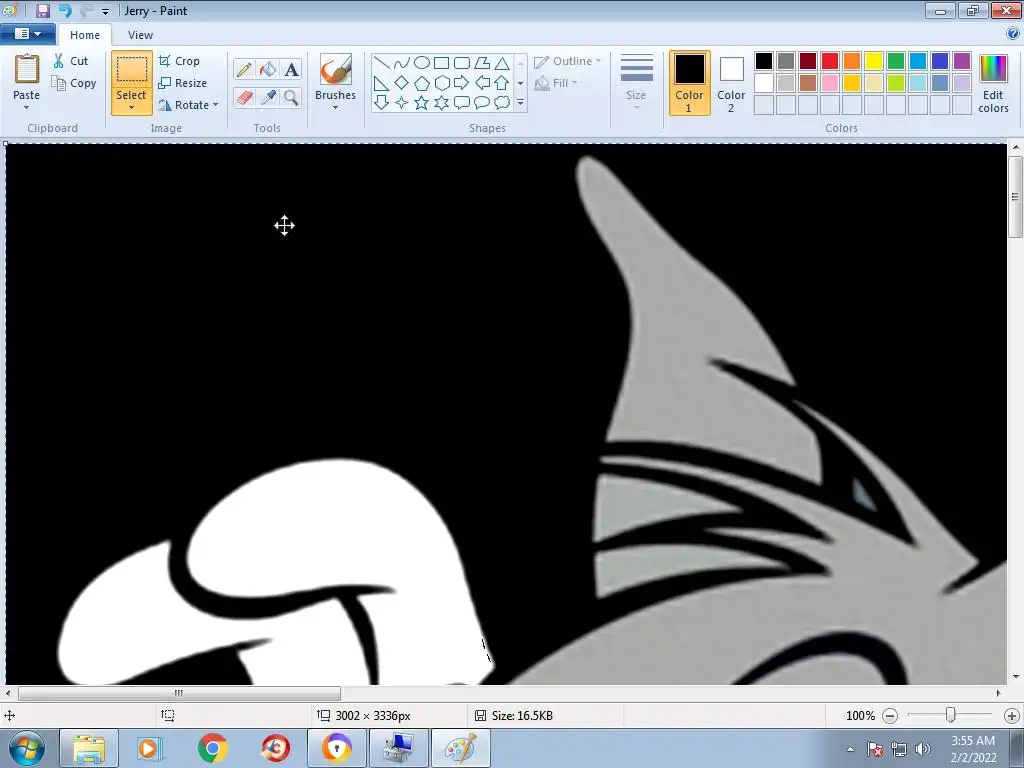The image size is (1024, 768).
Task: Click the zoom out minus button
Action: (890, 716)
